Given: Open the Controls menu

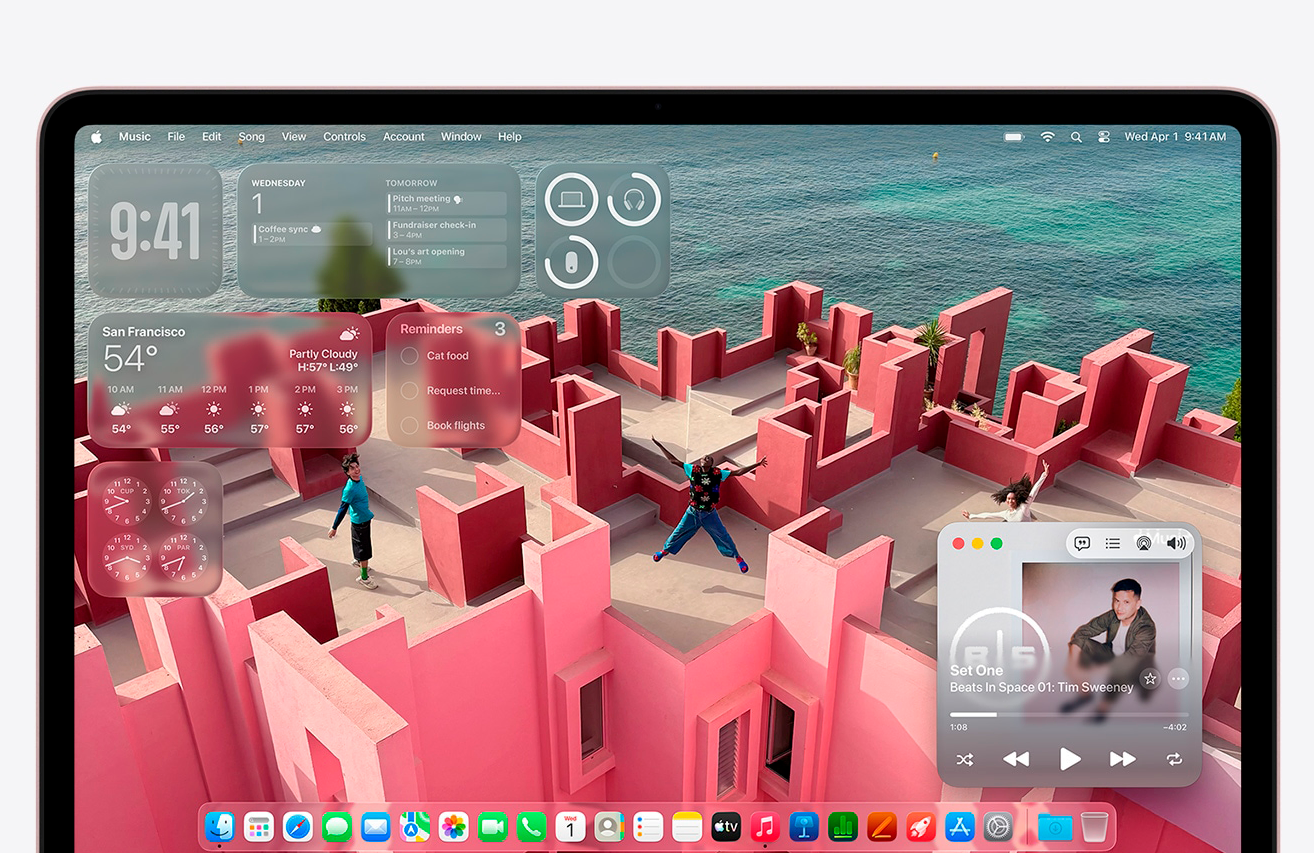Looking at the screenshot, I should [x=344, y=137].
